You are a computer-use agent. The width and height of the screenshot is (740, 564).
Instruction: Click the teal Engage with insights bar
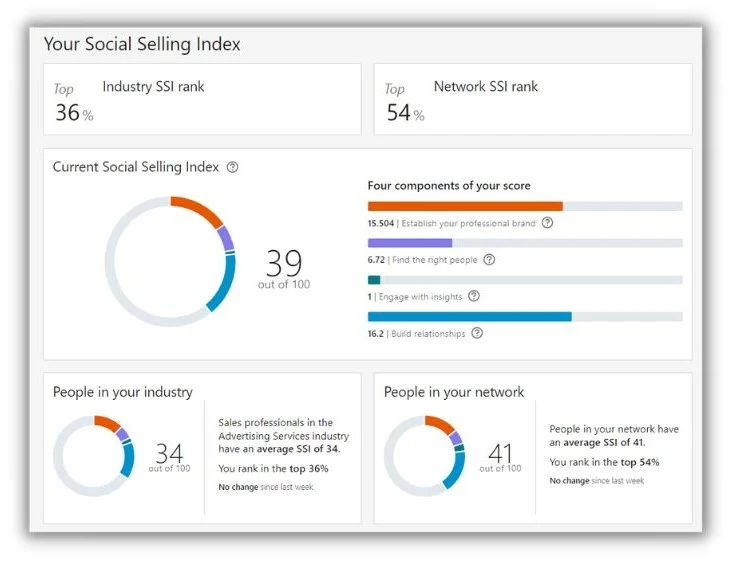(x=374, y=280)
